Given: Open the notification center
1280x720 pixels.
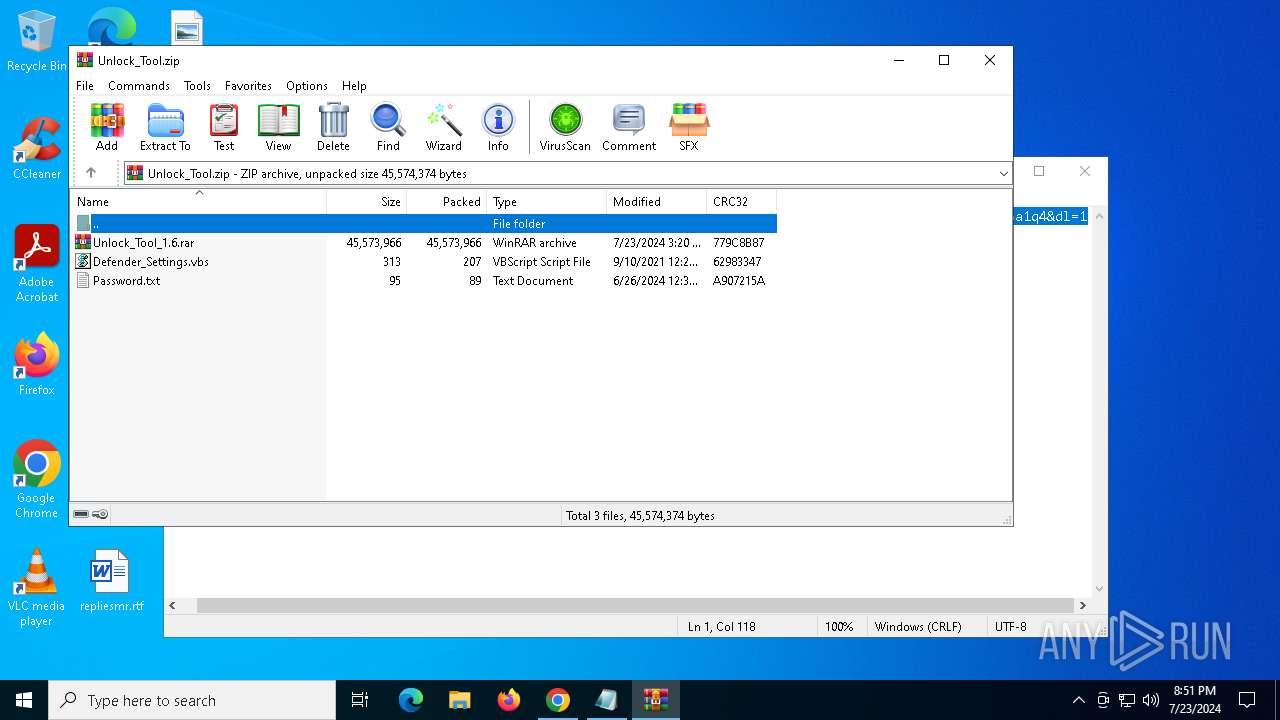Looking at the screenshot, I should coord(1247,700).
